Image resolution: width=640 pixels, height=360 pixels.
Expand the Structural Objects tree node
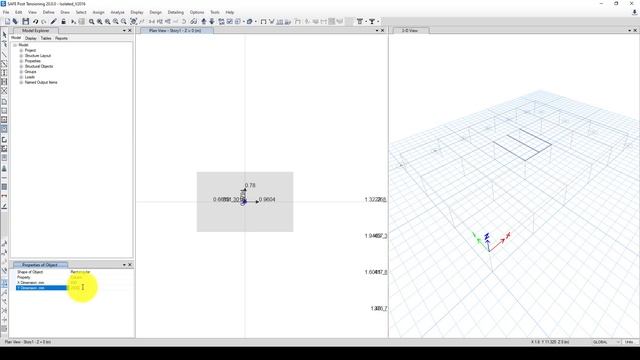(x=21, y=66)
